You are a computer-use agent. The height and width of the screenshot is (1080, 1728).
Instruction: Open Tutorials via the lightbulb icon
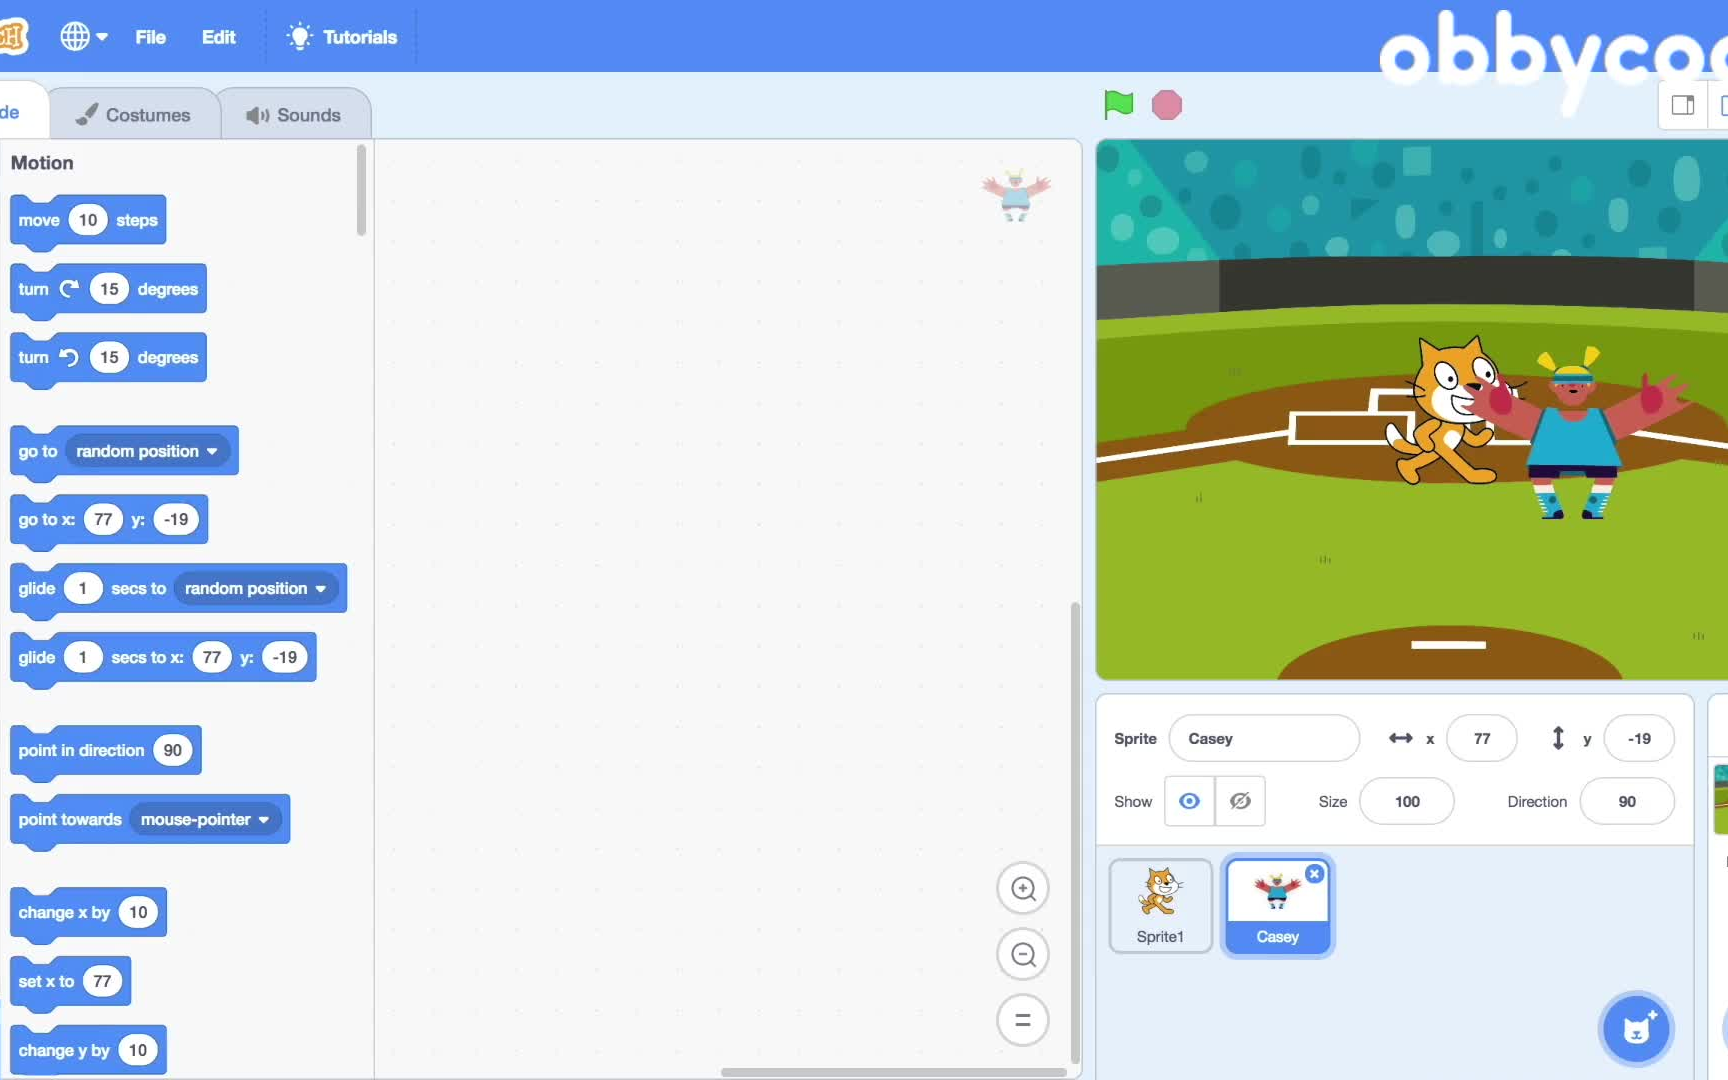(x=299, y=36)
